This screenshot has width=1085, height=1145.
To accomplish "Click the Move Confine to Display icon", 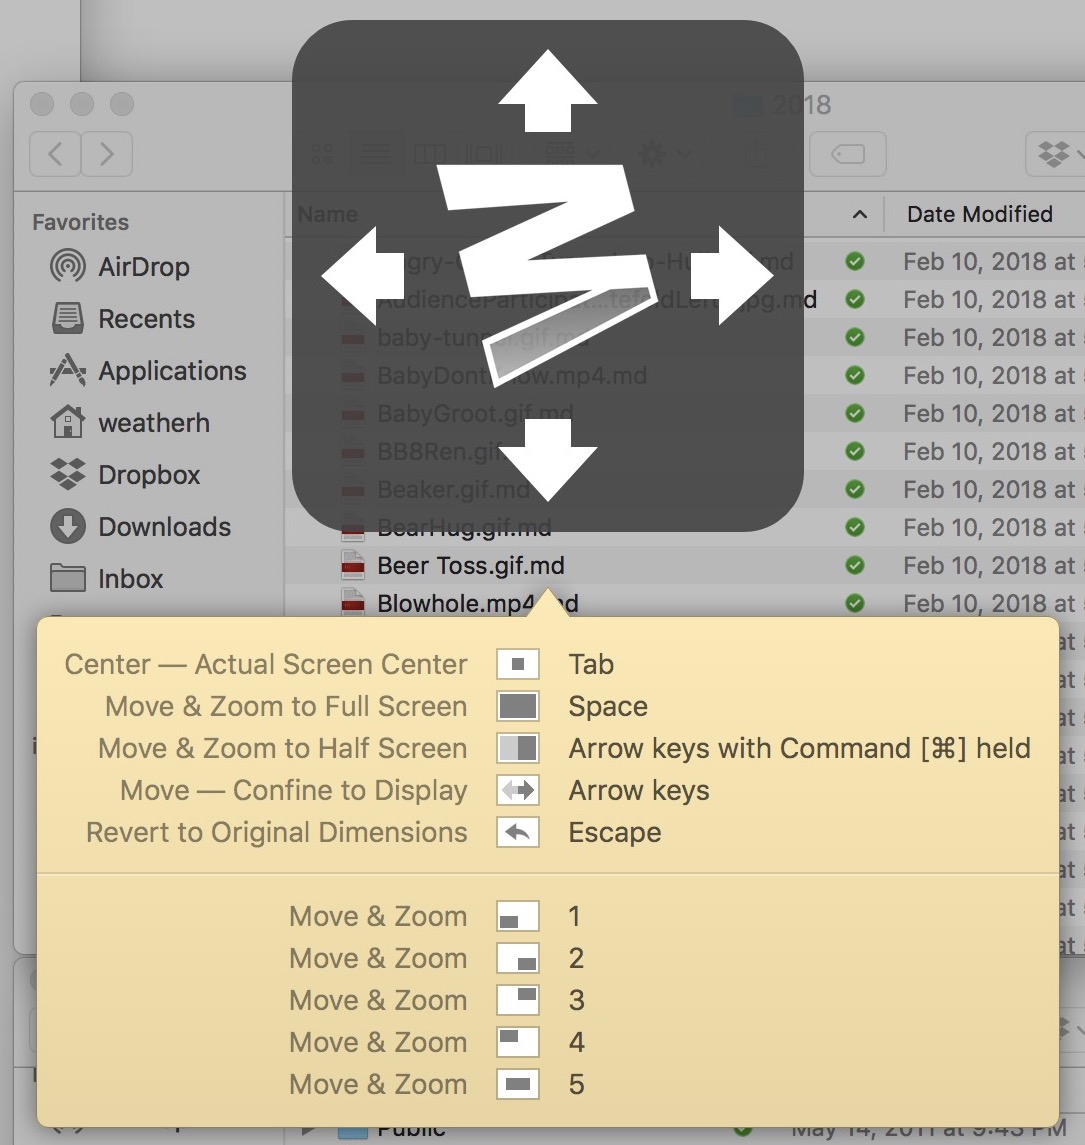I will (x=518, y=790).
